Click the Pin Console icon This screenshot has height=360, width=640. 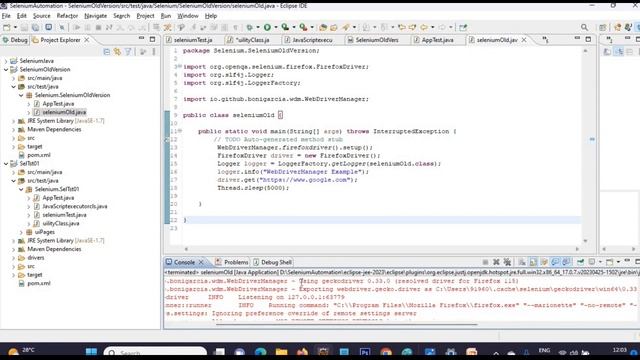580,262
